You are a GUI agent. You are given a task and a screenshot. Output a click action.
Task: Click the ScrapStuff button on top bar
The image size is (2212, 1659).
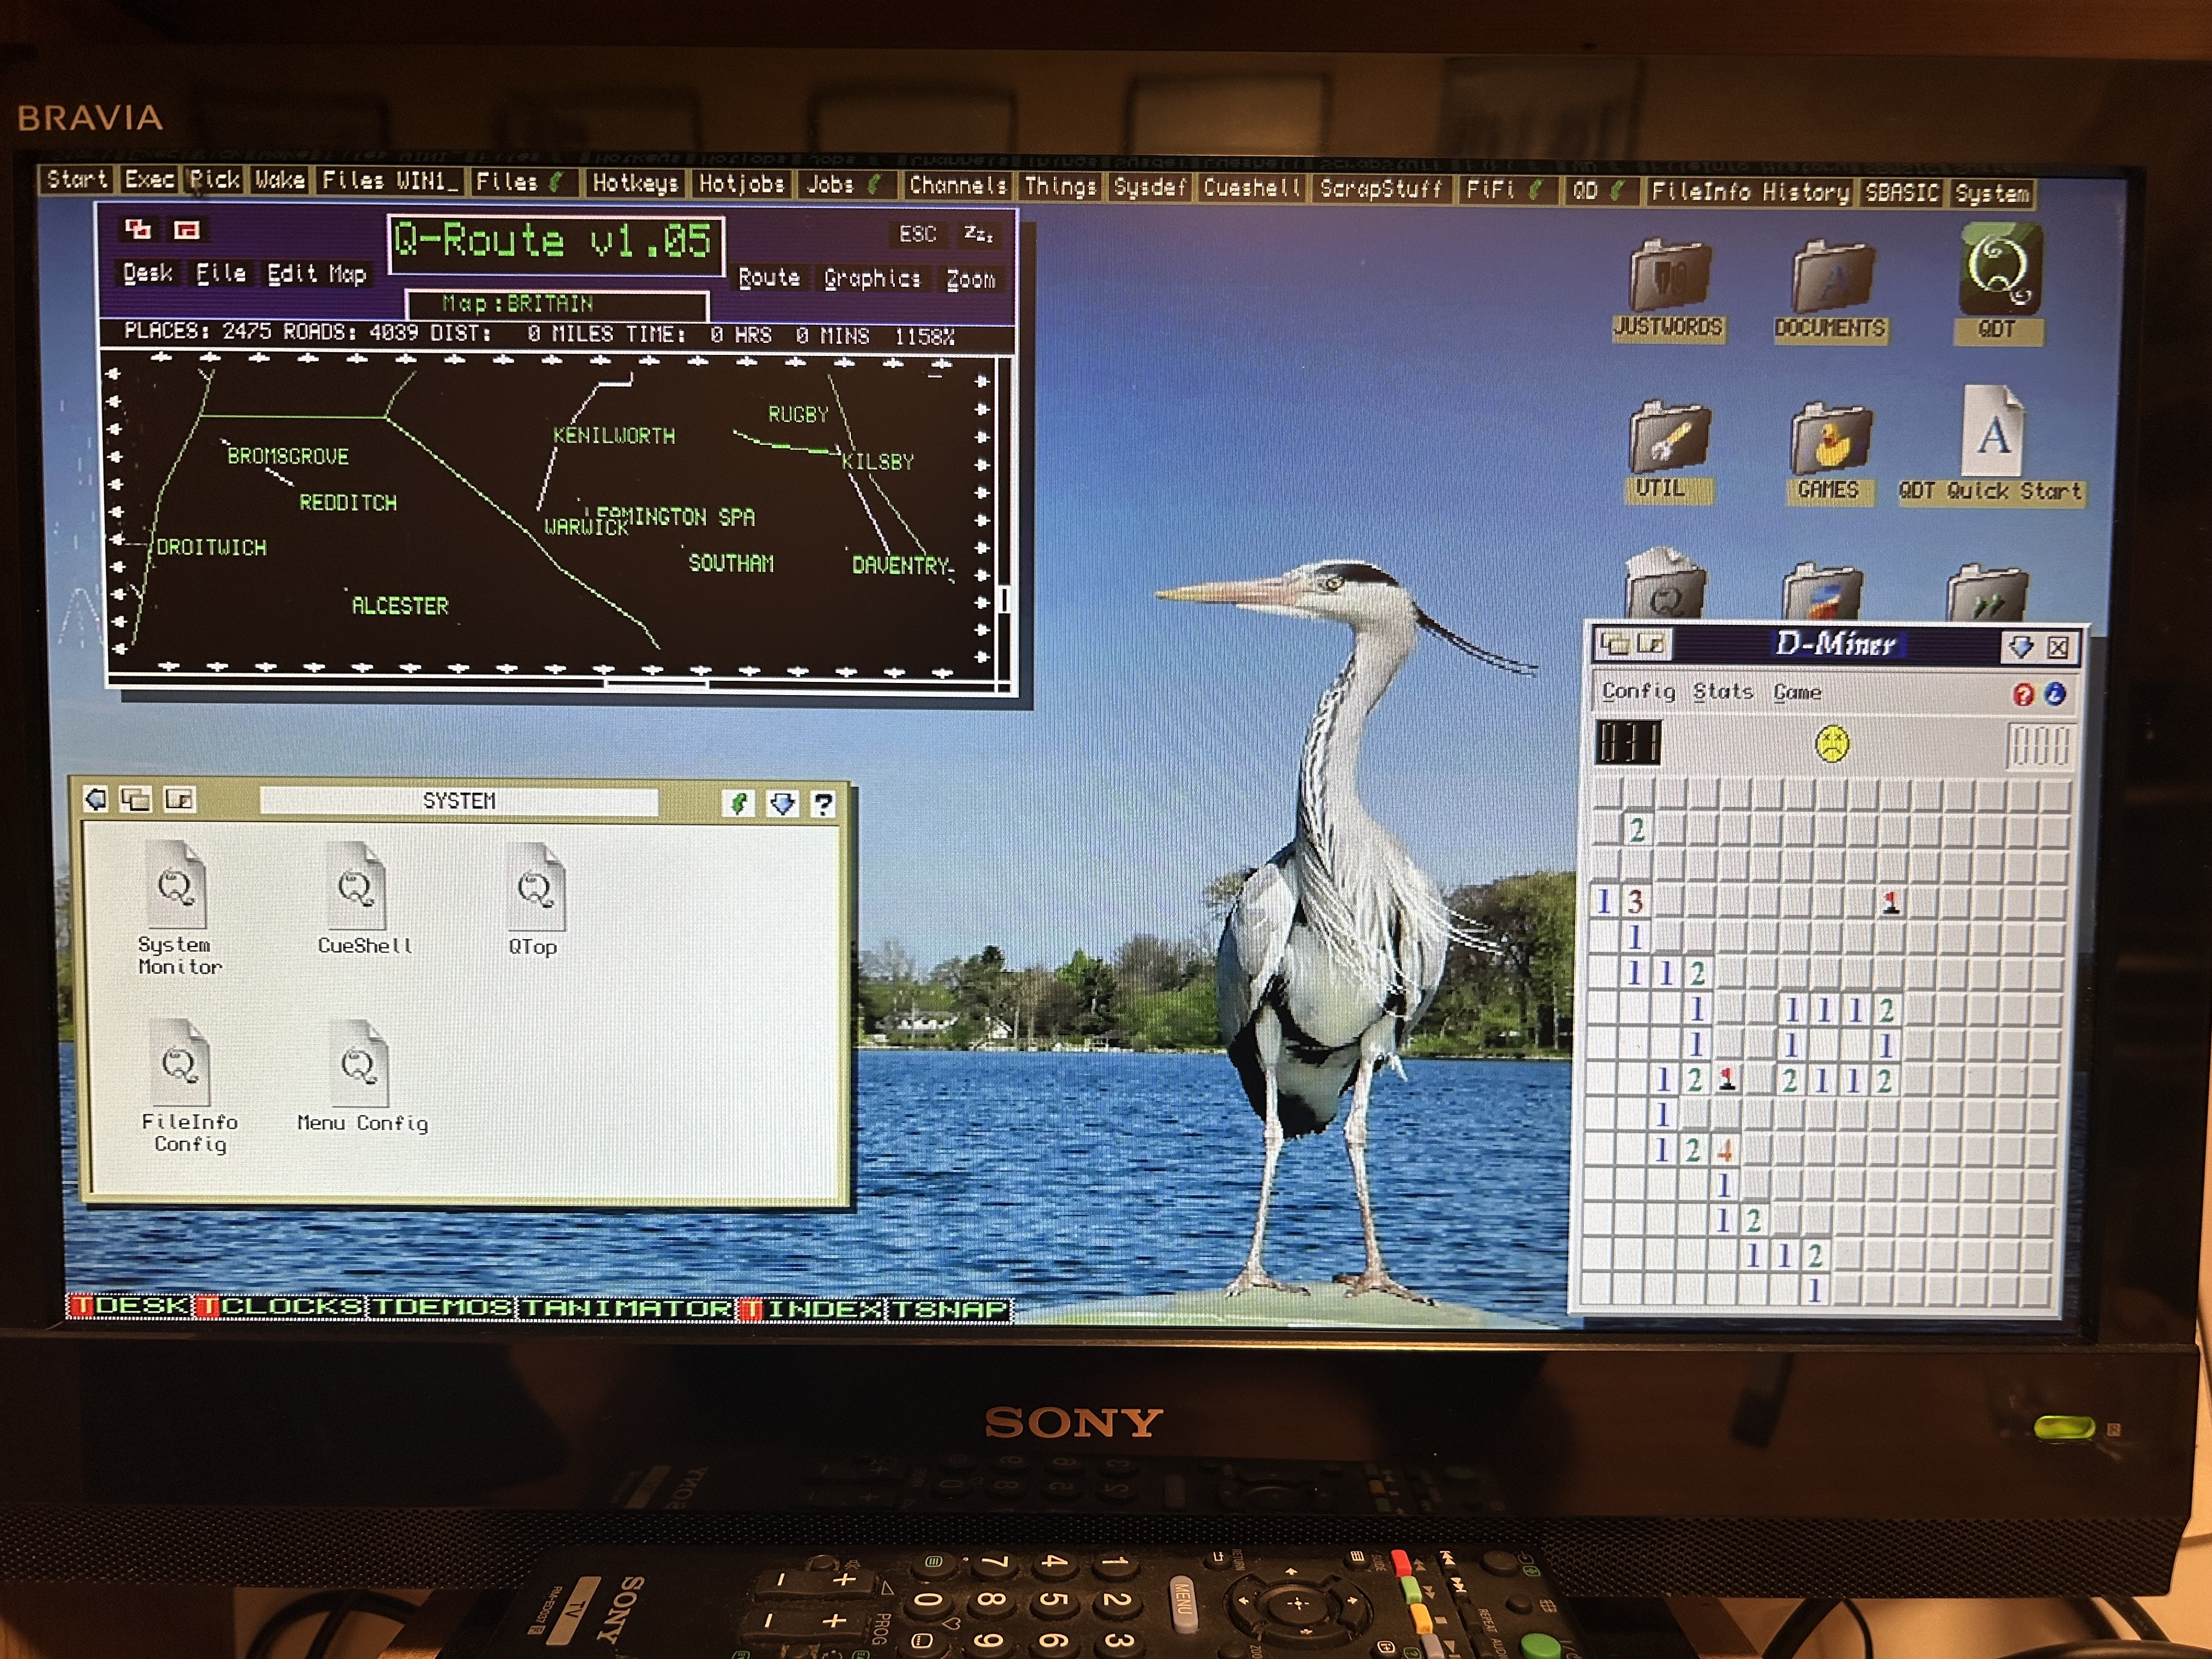(x=1381, y=189)
